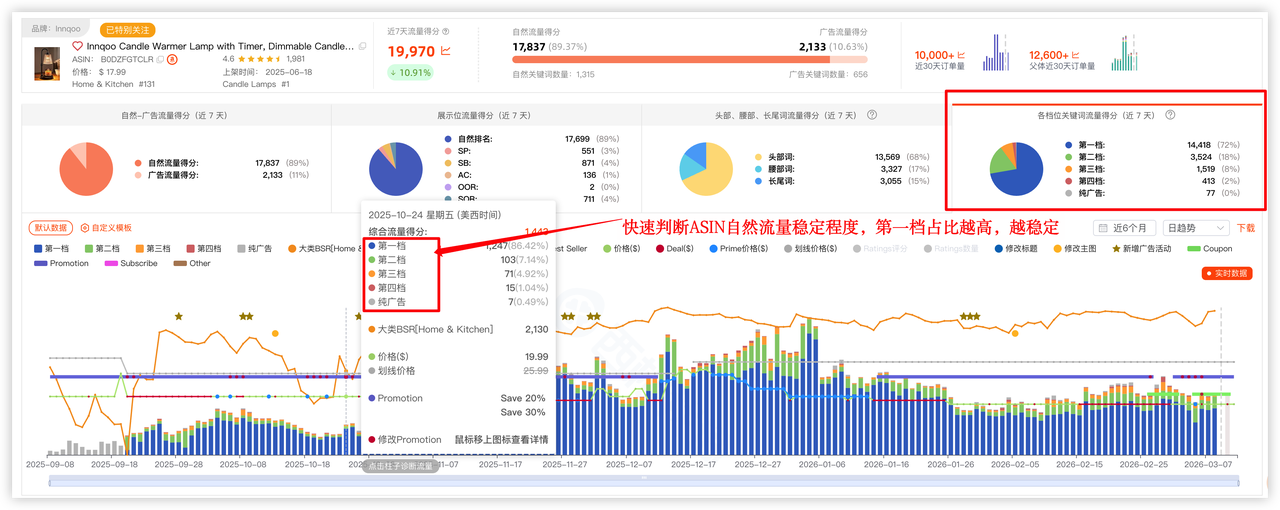The height and width of the screenshot is (510, 1280).
Task: View the 近30天订单量 mini bar chart
Action: [x=997, y=53]
